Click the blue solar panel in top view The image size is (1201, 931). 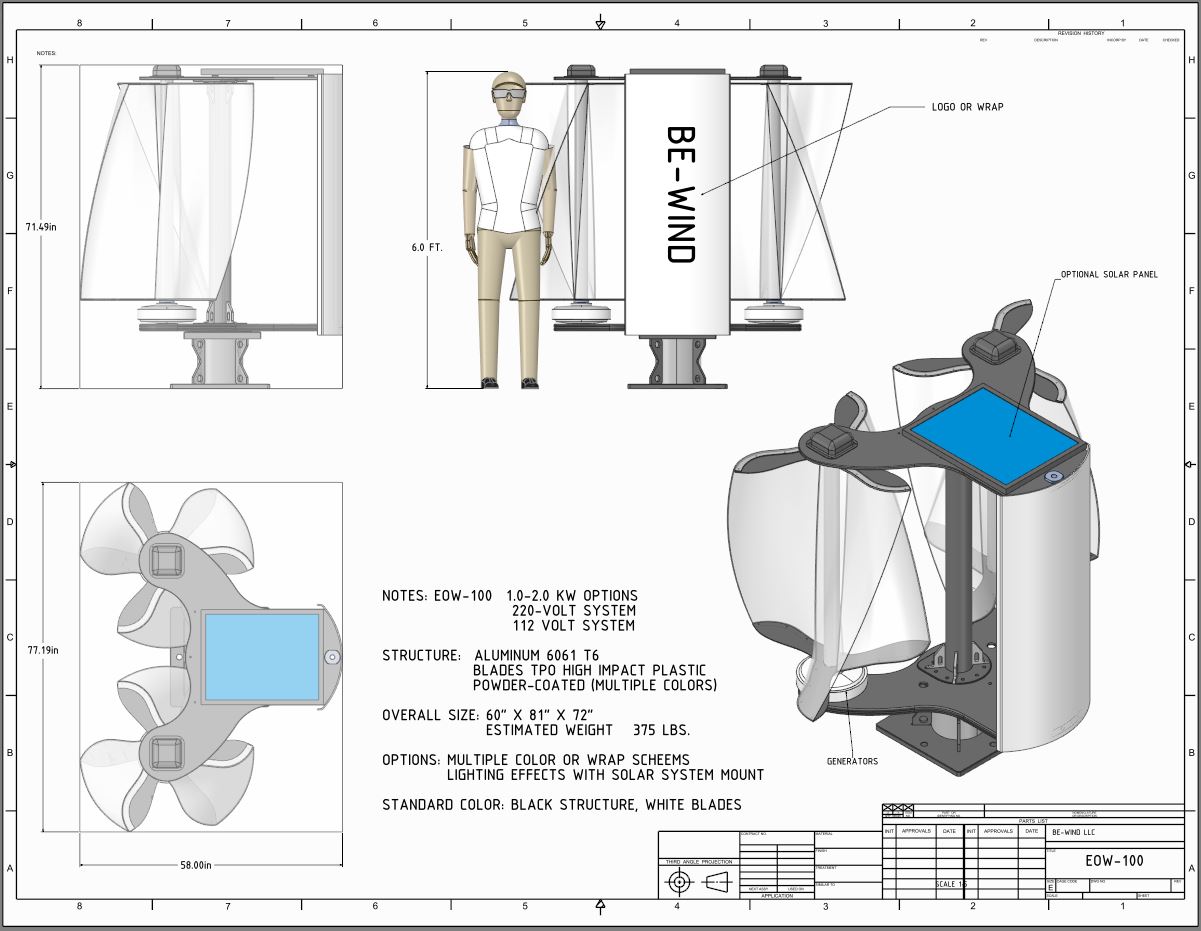click(262, 657)
